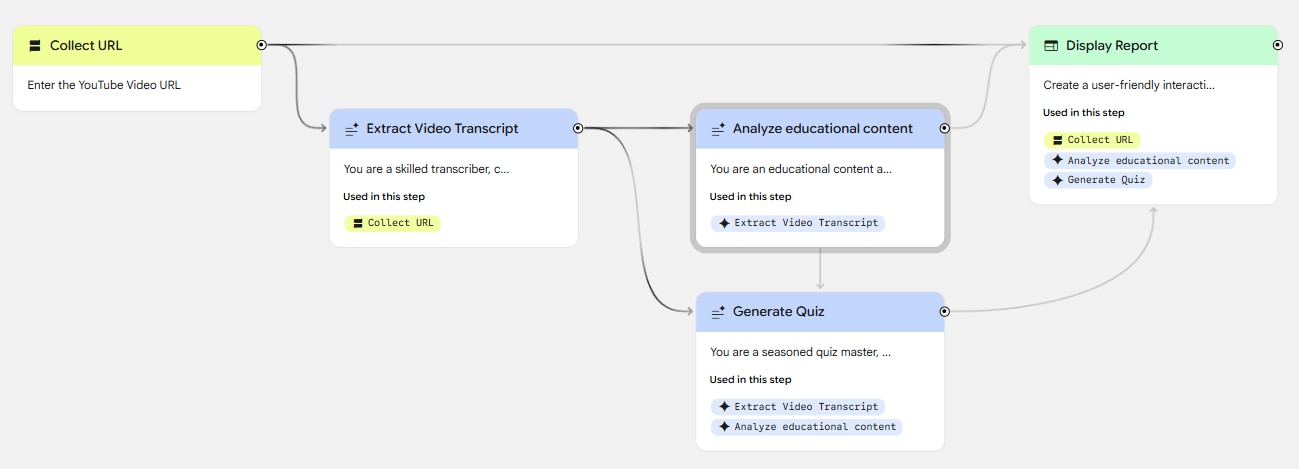Image resolution: width=1299 pixels, height=469 pixels.
Task: Click Collect URL chip in Display Report
Action: [x=1091, y=140]
